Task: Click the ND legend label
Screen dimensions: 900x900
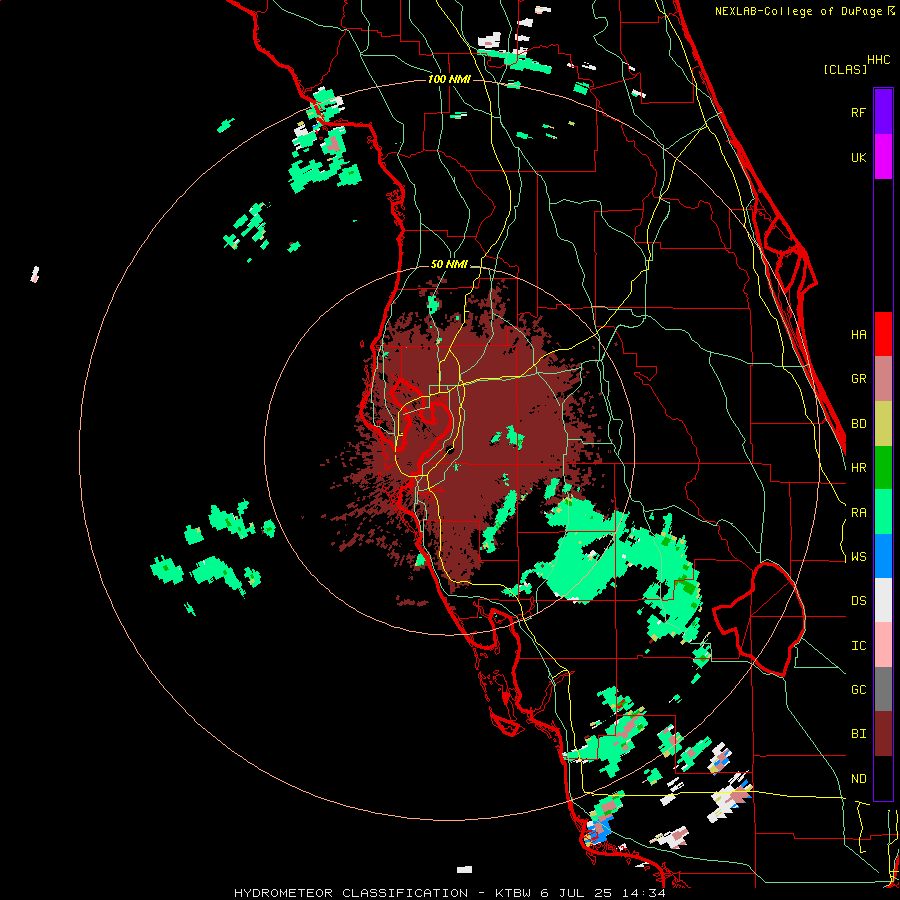Action: pyautogui.click(x=858, y=779)
